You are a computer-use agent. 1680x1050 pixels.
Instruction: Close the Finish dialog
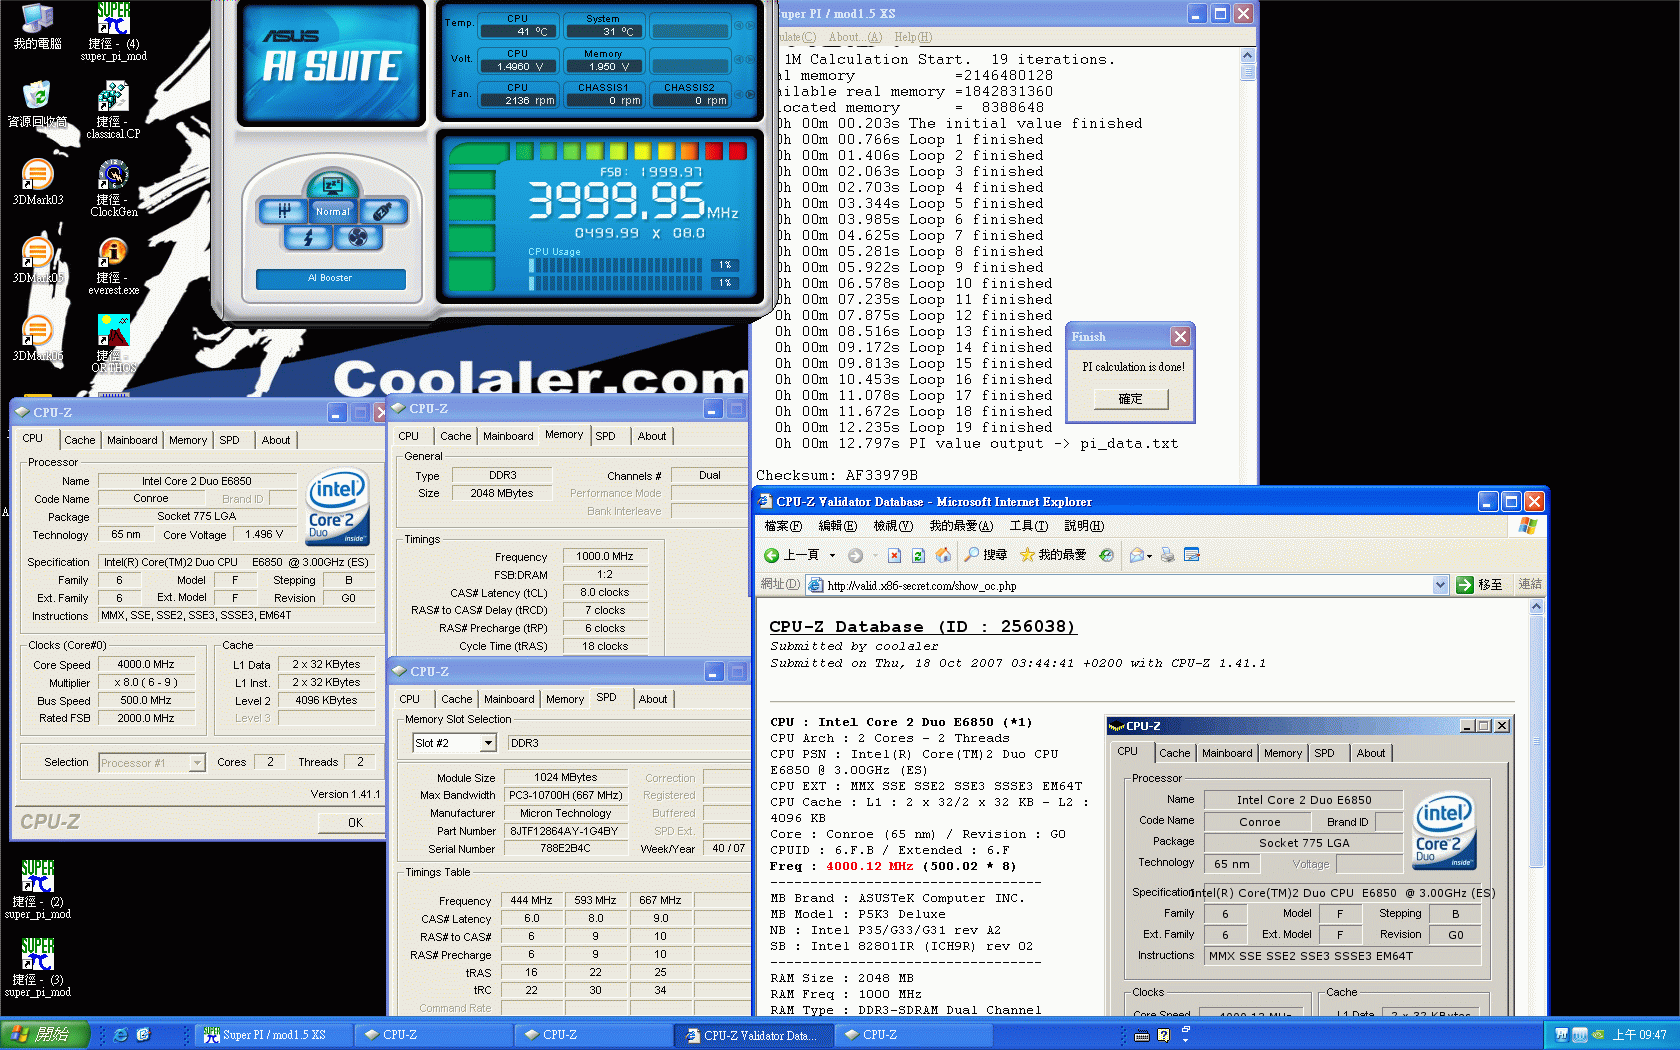tap(1180, 337)
